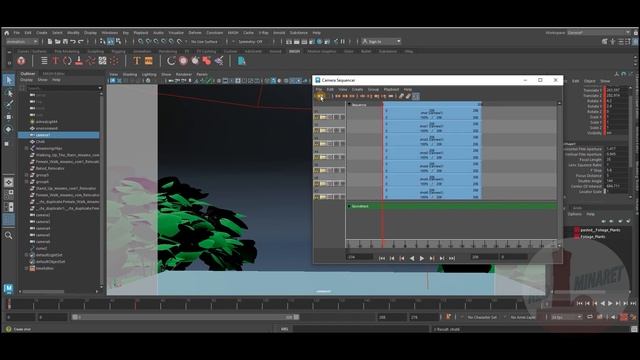Viewport: 640px width, 360px height.
Task: Open the Lighting menu in viewport panel
Action: point(149,74)
